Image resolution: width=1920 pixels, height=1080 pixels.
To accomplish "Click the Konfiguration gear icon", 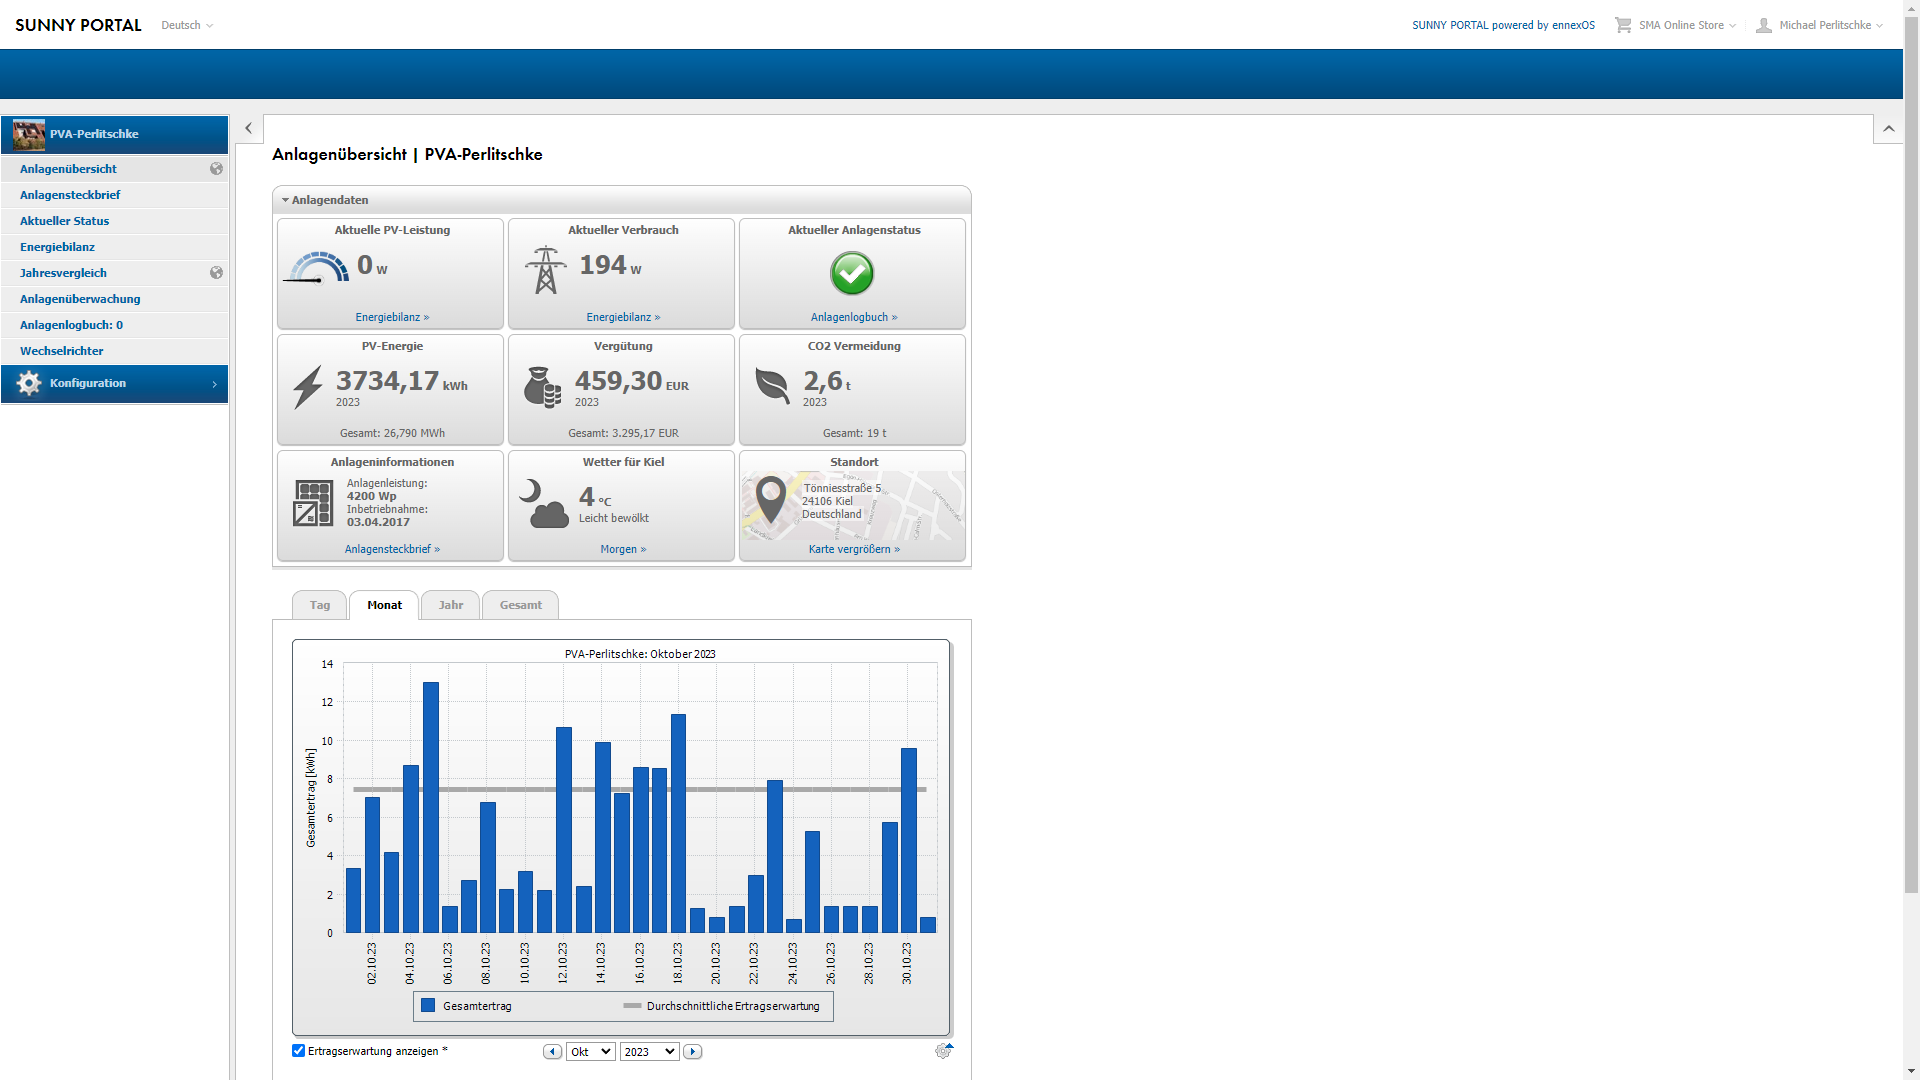I will pos(29,383).
